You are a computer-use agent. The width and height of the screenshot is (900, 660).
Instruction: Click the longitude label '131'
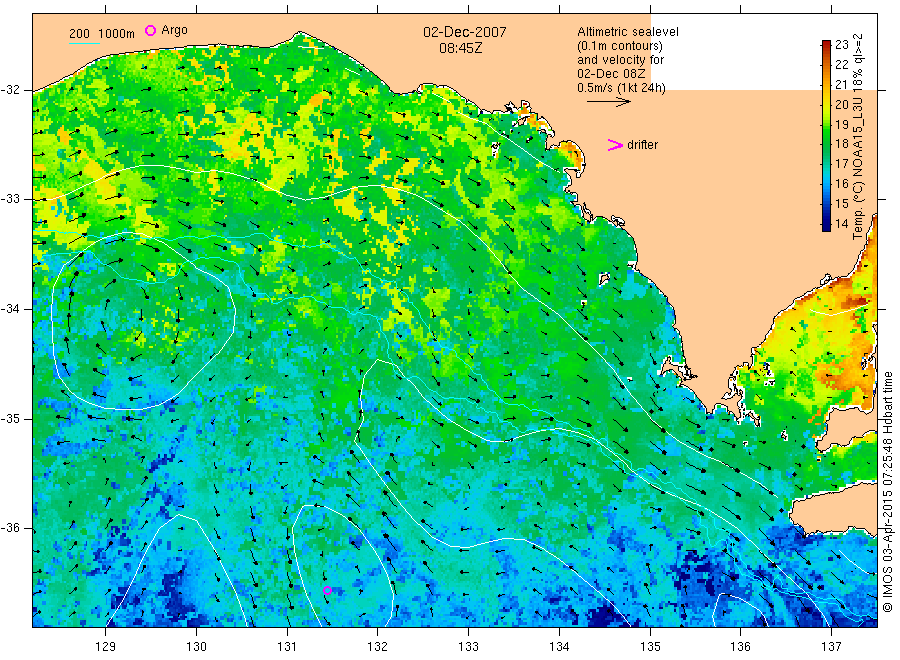[287, 647]
